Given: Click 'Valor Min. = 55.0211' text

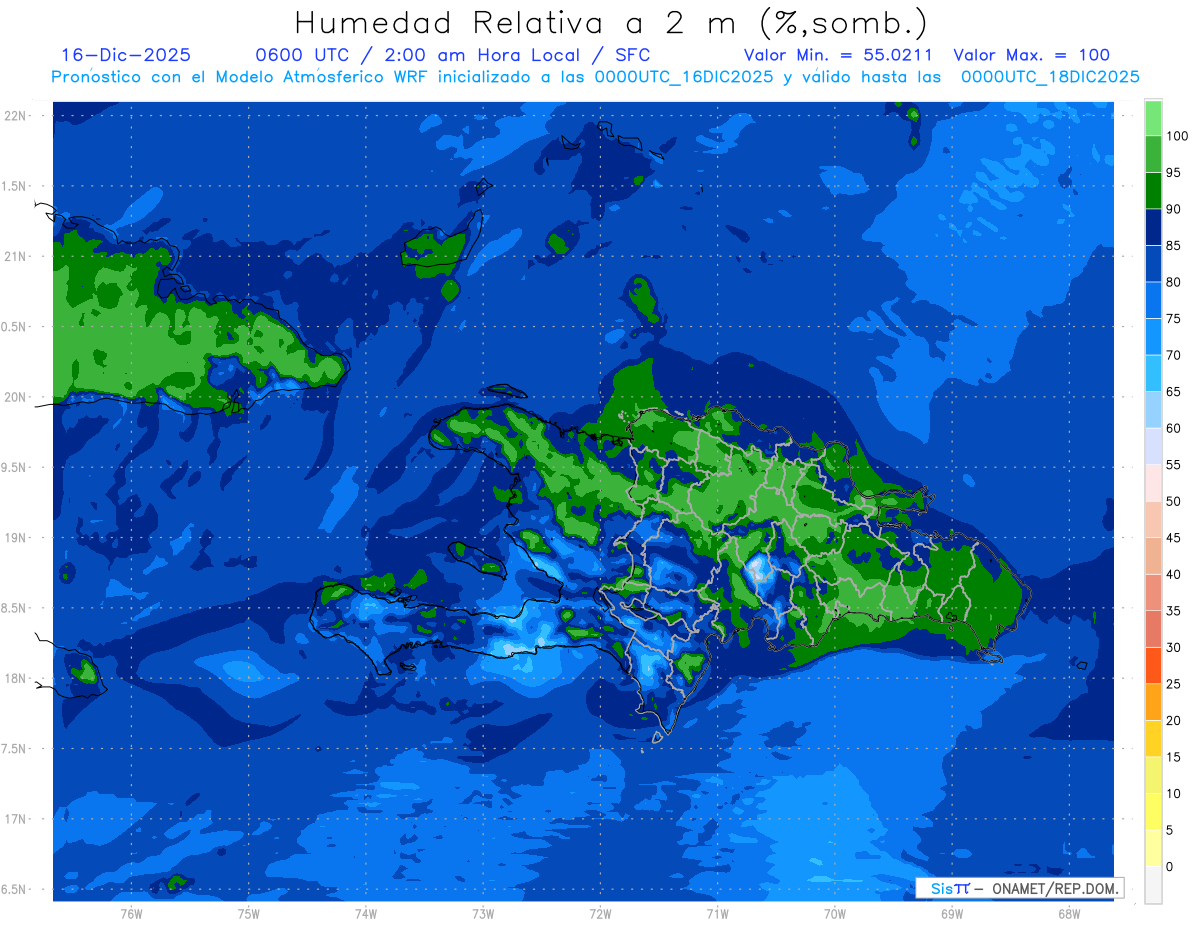Looking at the screenshot, I should click(838, 55).
